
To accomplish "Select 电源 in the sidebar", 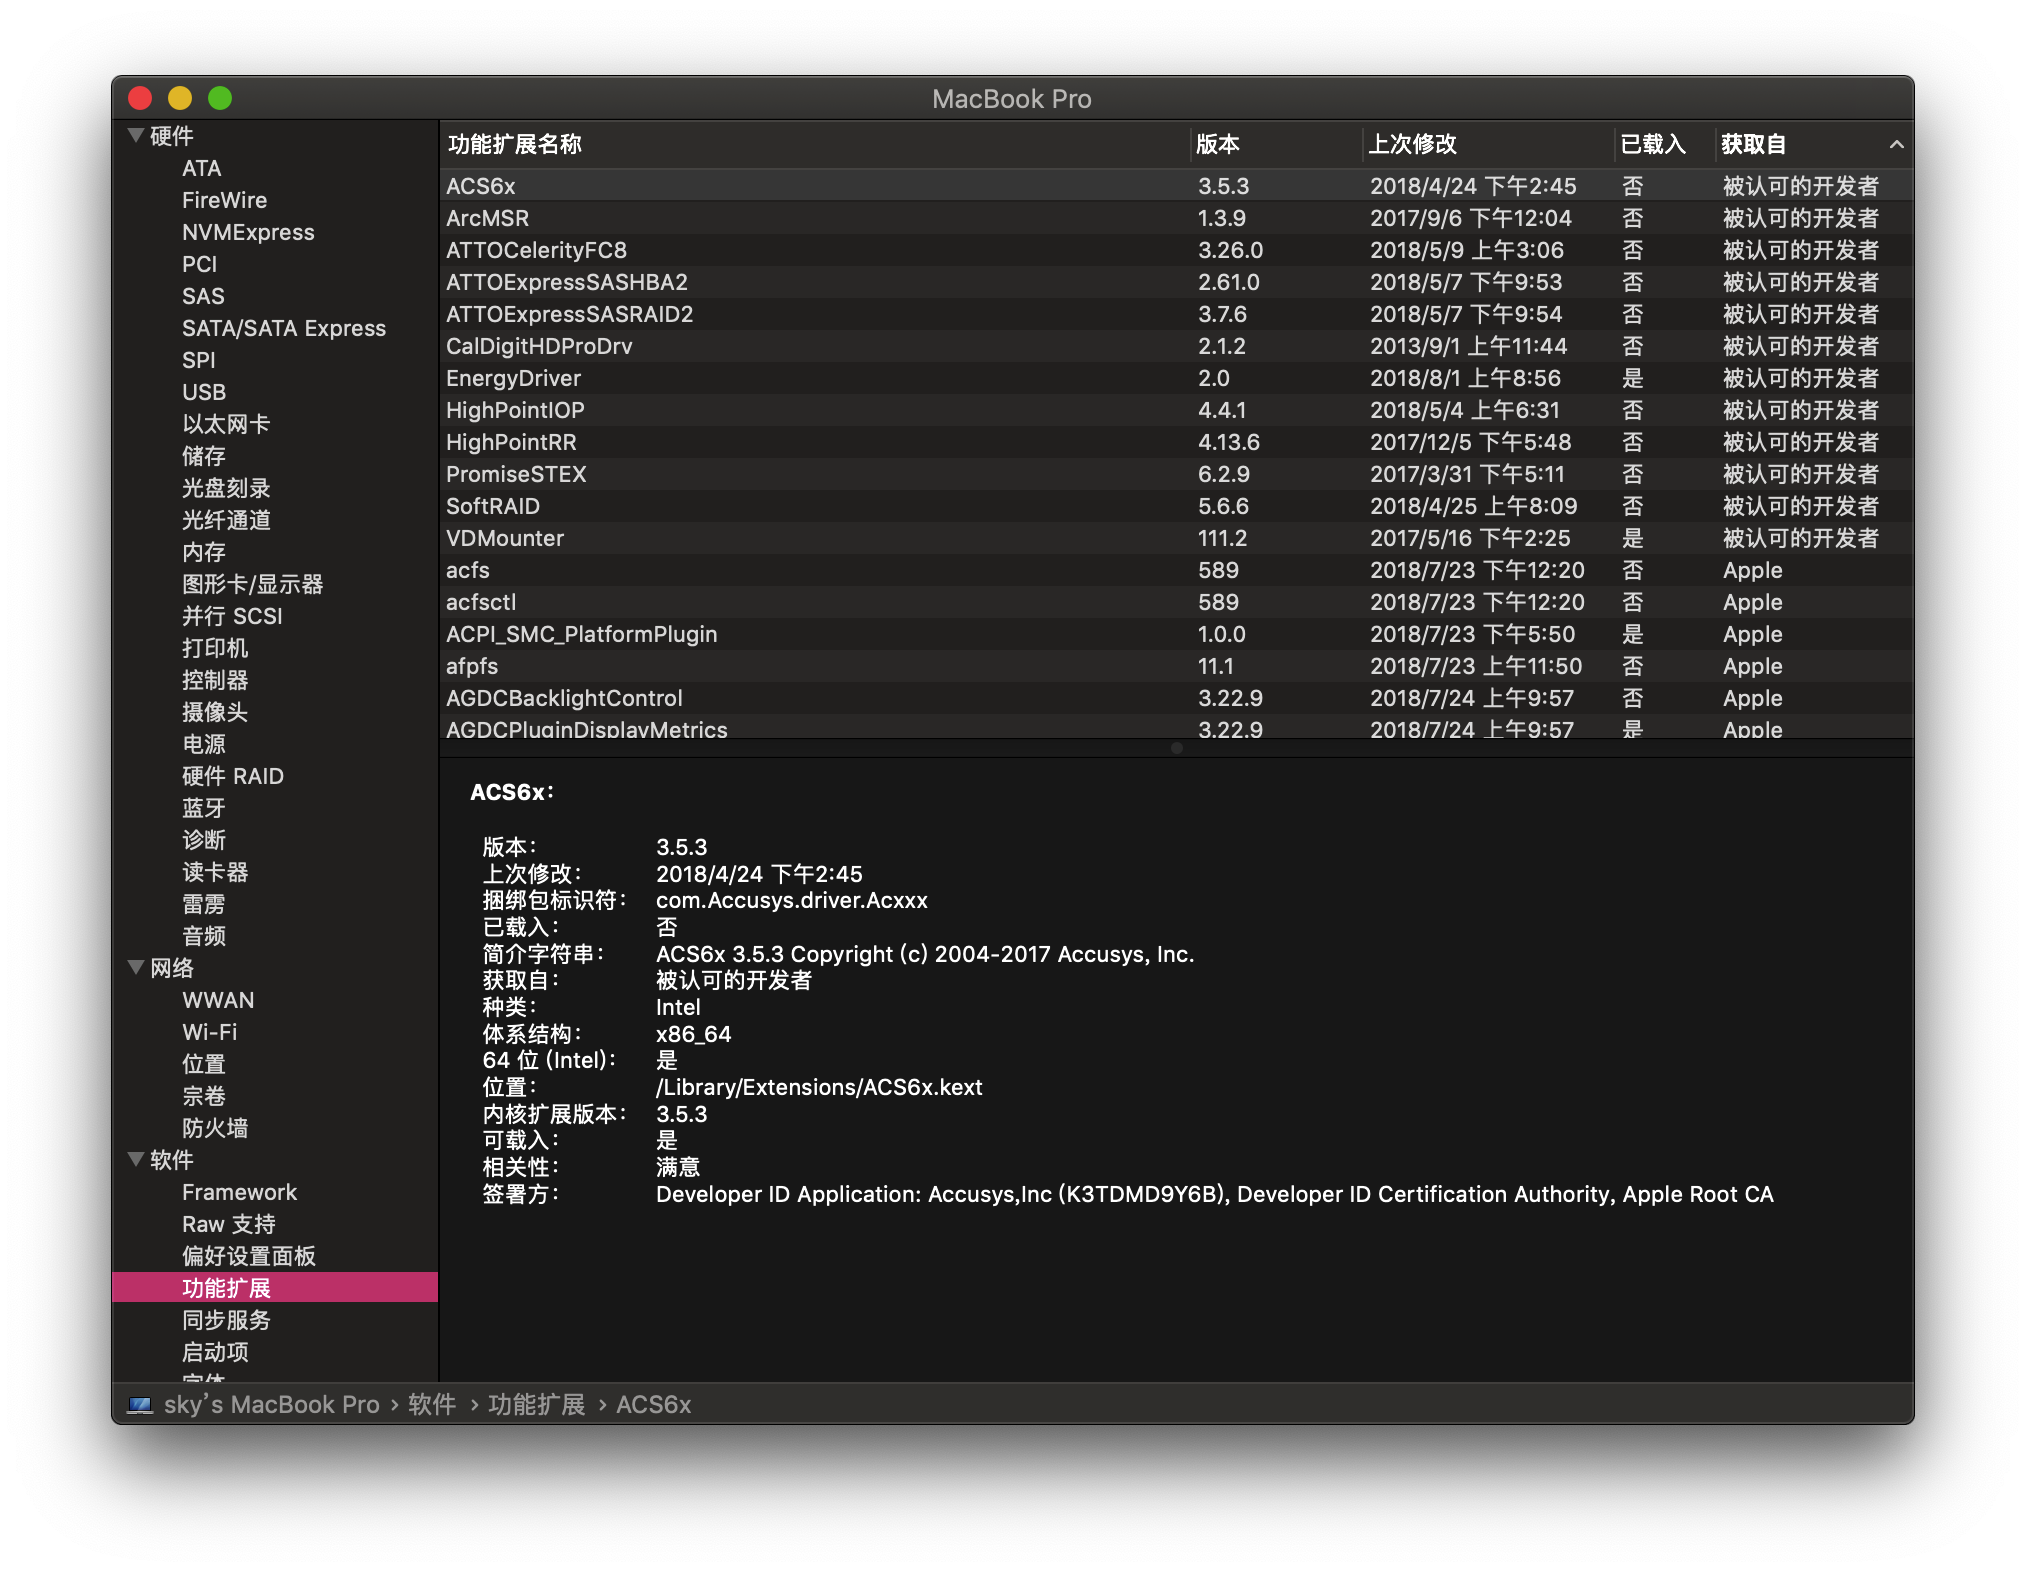I will [x=204, y=744].
